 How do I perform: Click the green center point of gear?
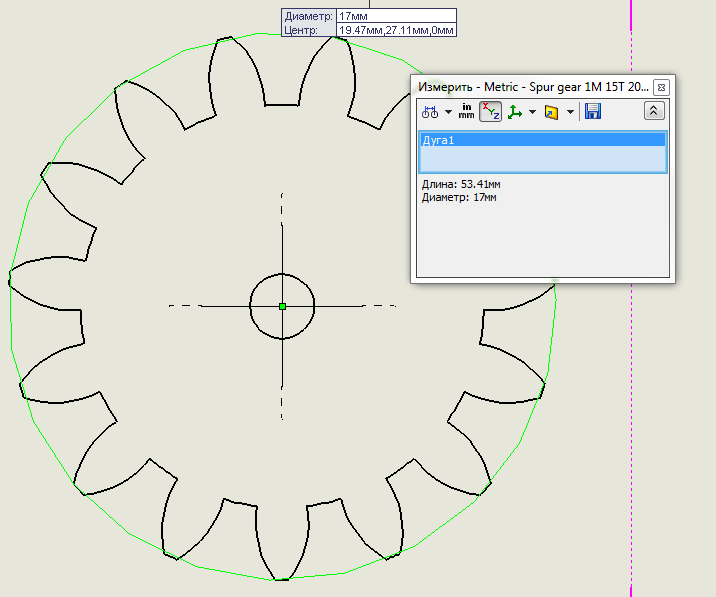[x=282, y=306]
